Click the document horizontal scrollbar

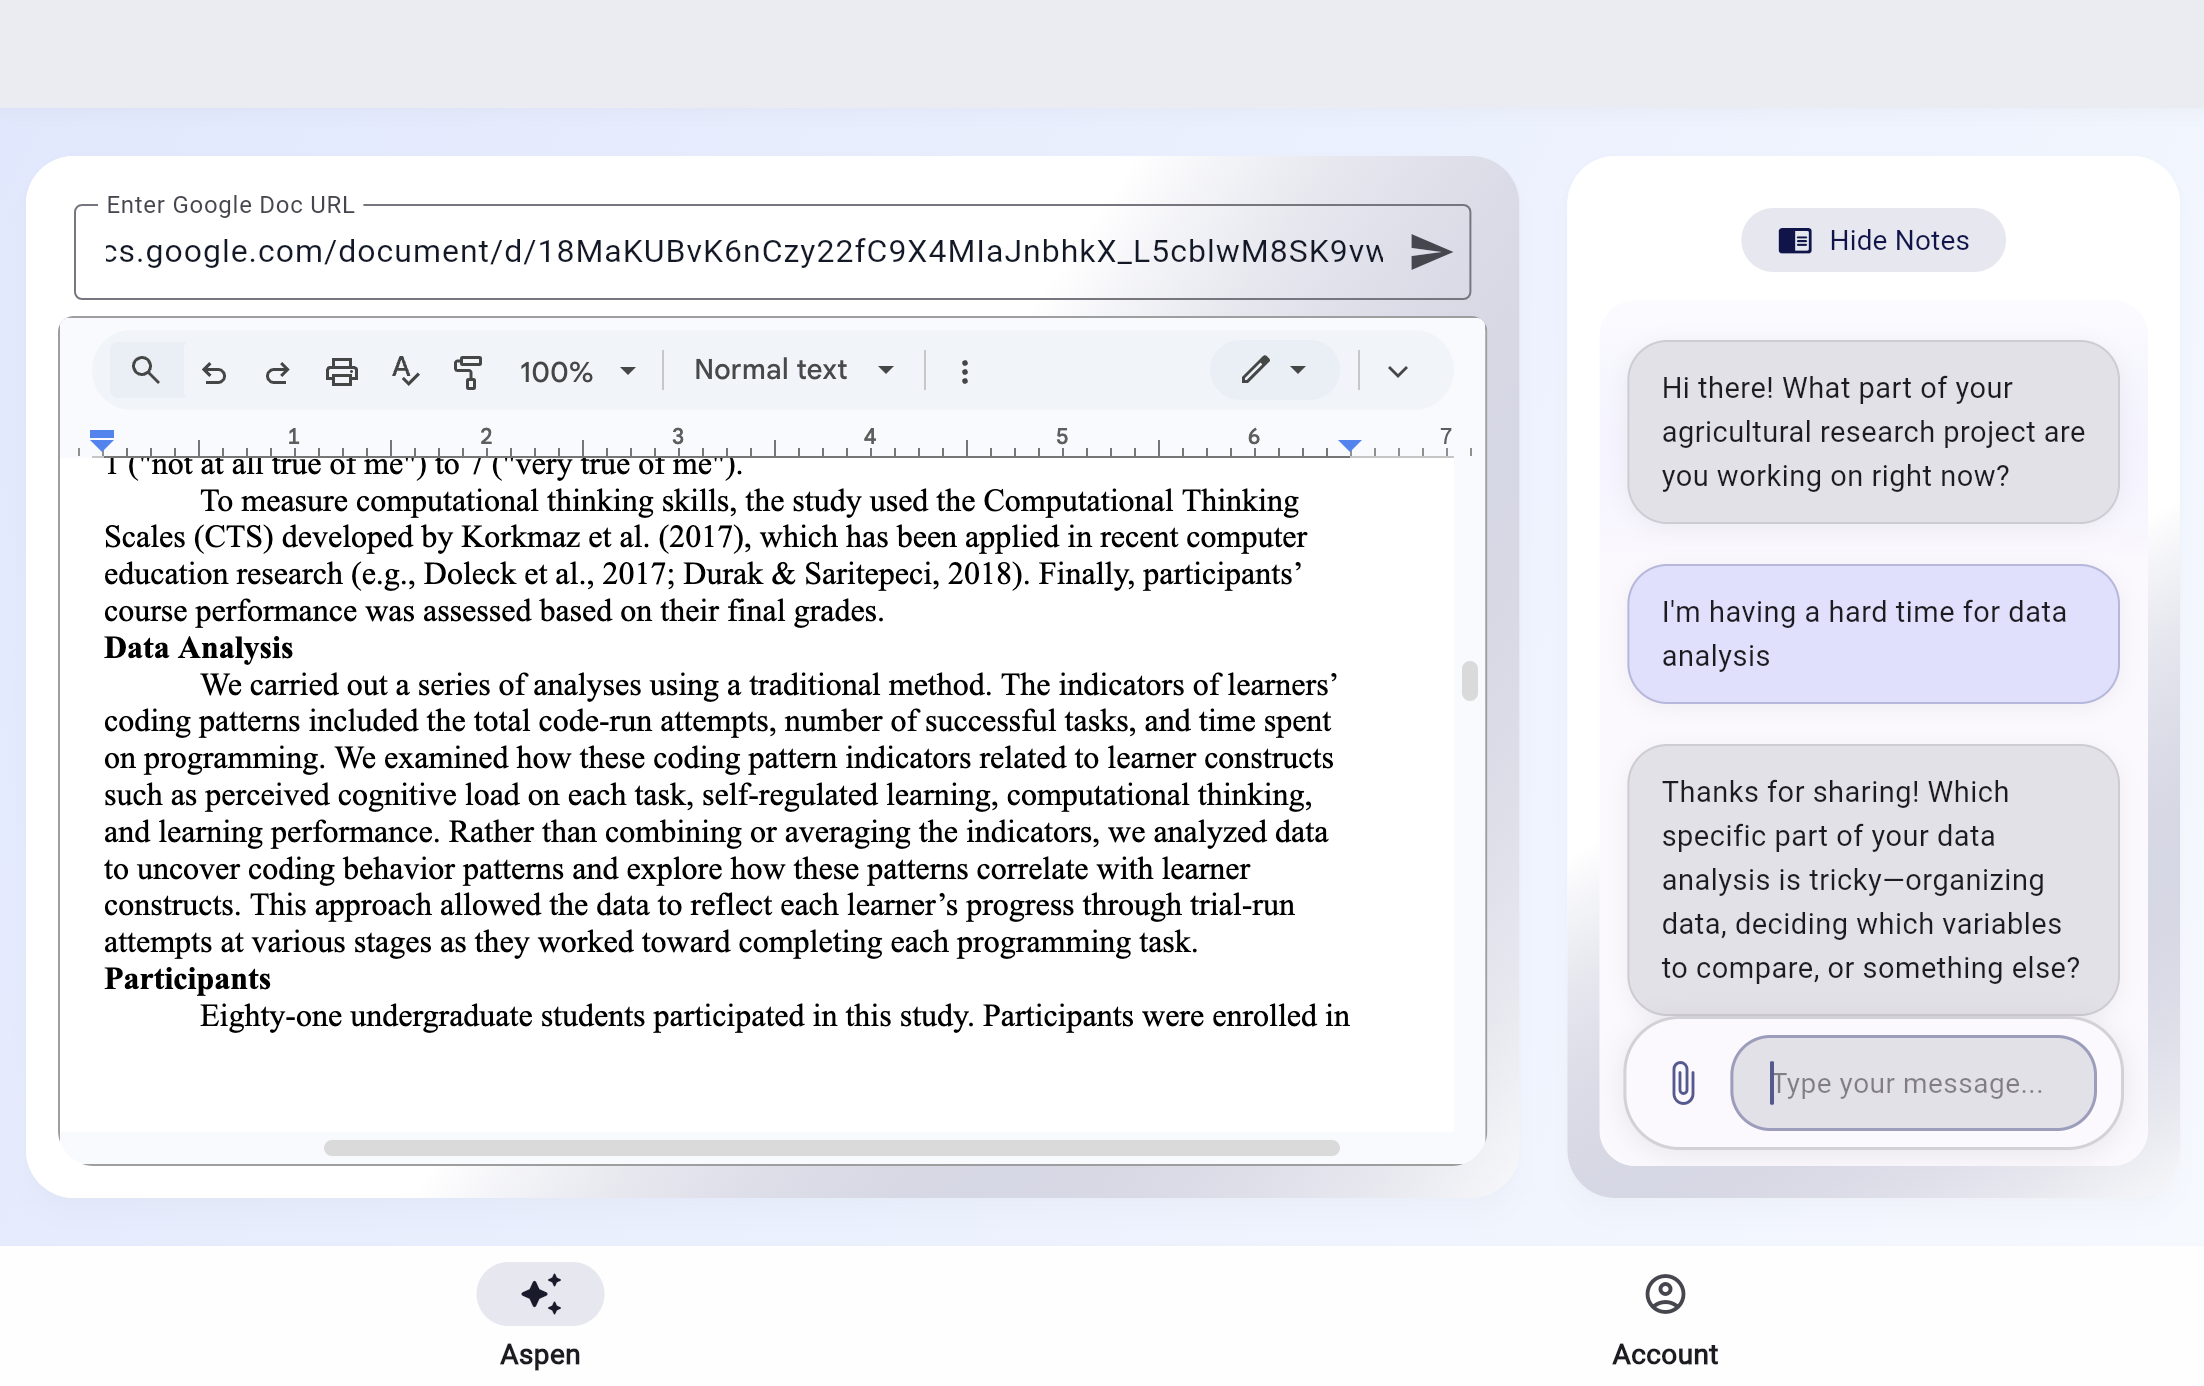(831, 1148)
